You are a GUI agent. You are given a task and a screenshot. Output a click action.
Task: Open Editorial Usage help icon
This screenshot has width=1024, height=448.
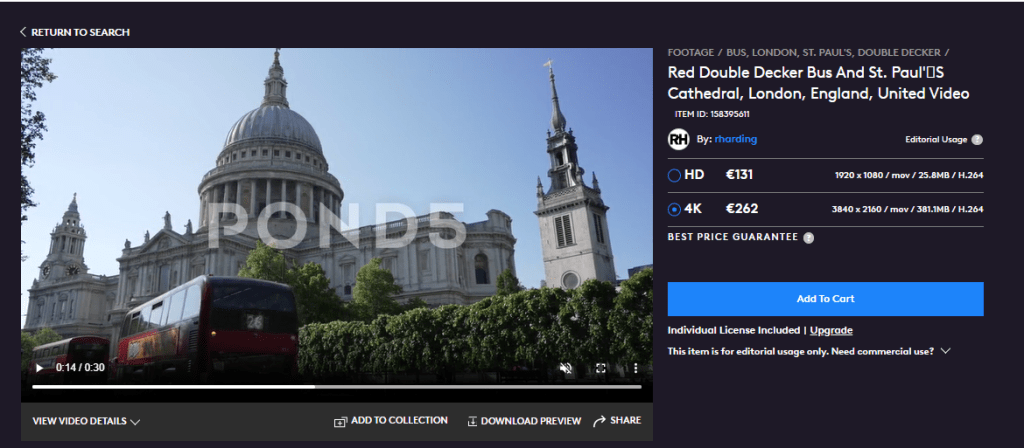[x=977, y=140]
